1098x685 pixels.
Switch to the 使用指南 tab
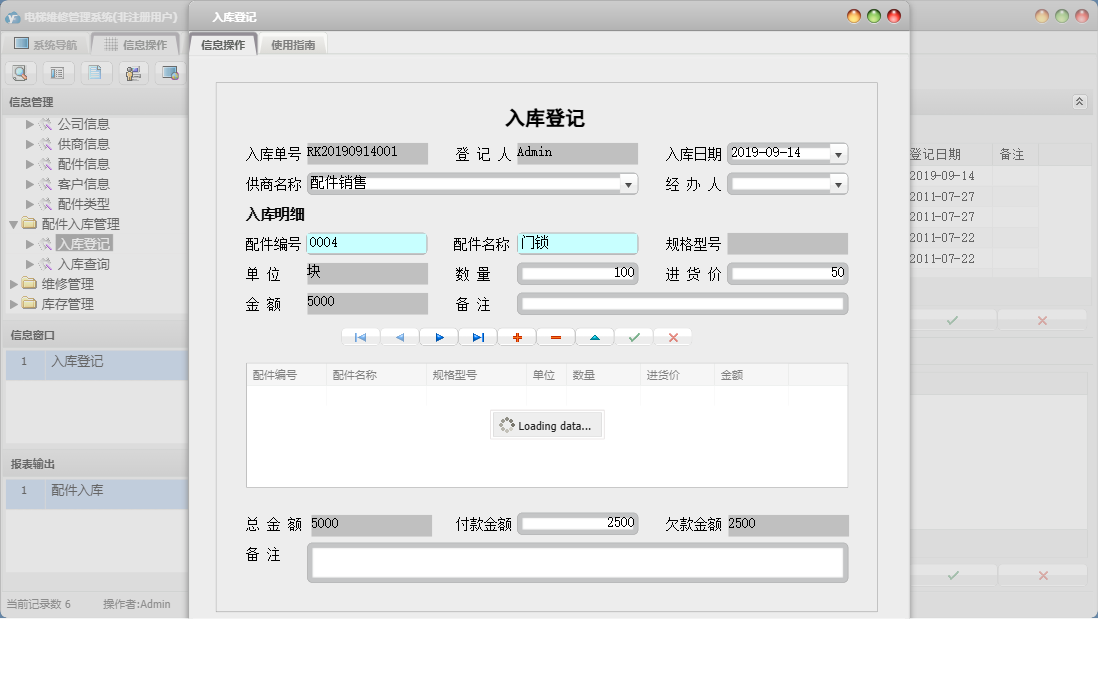click(x=291, y=44)
